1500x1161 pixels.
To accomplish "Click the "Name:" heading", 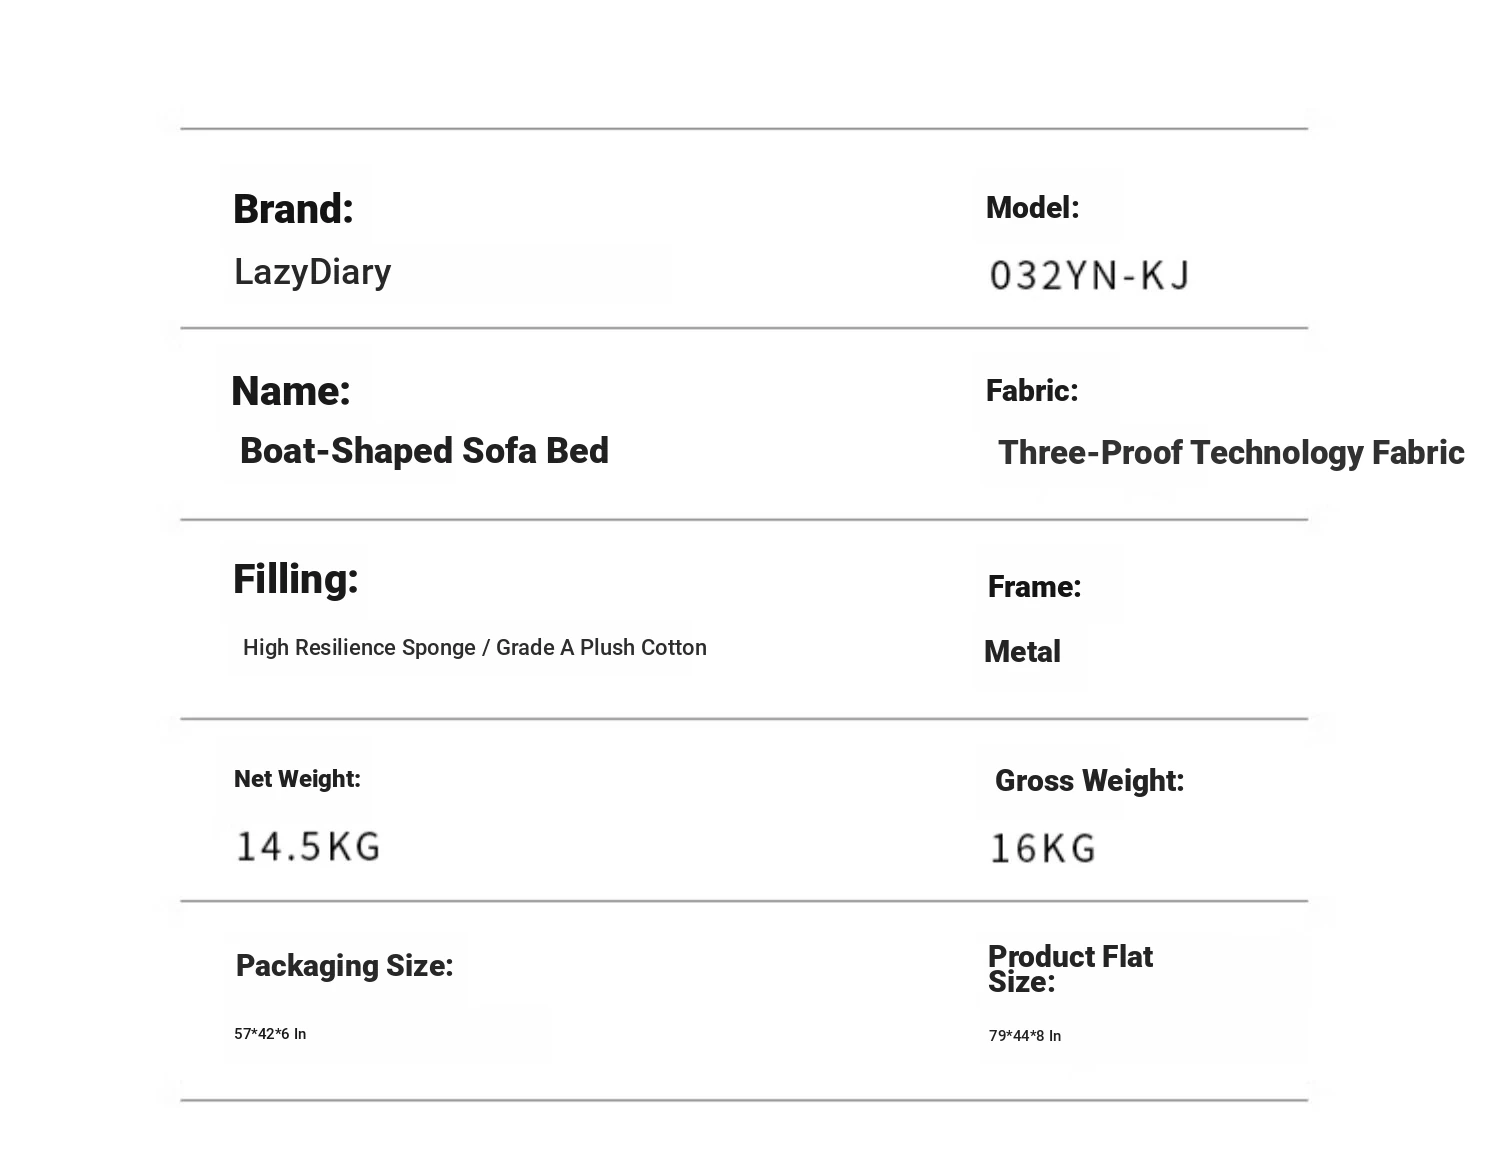I will (290, 391).
